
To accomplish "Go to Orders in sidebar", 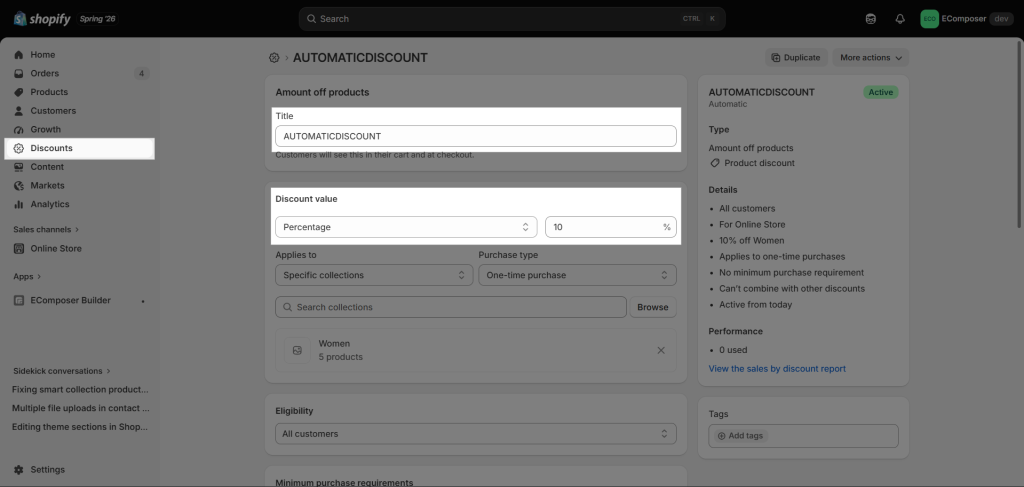I will click(44, 73).
